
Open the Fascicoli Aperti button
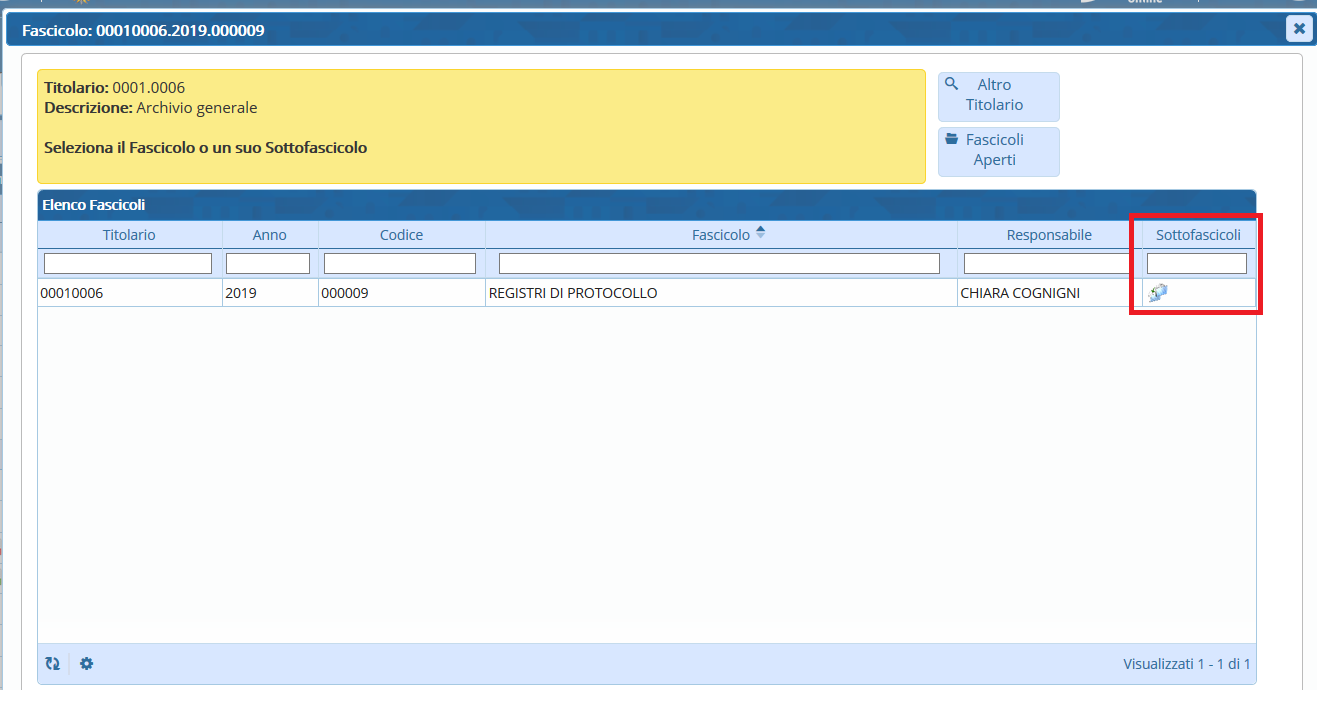998,151
